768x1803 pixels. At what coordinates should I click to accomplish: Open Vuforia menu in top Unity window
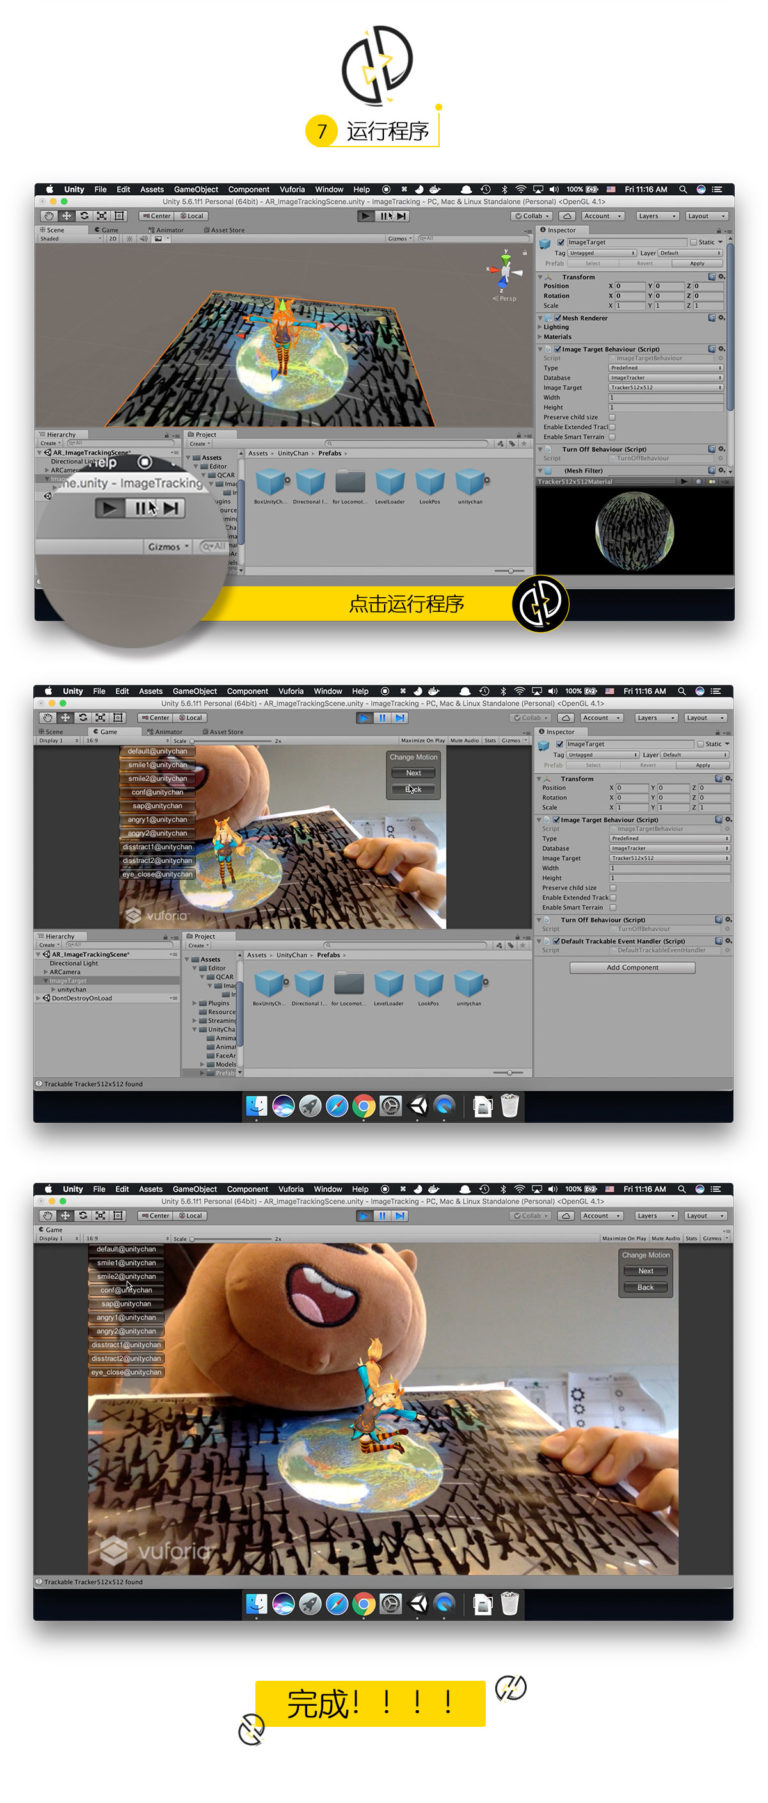pyautogui.click(x=292, y=189)
